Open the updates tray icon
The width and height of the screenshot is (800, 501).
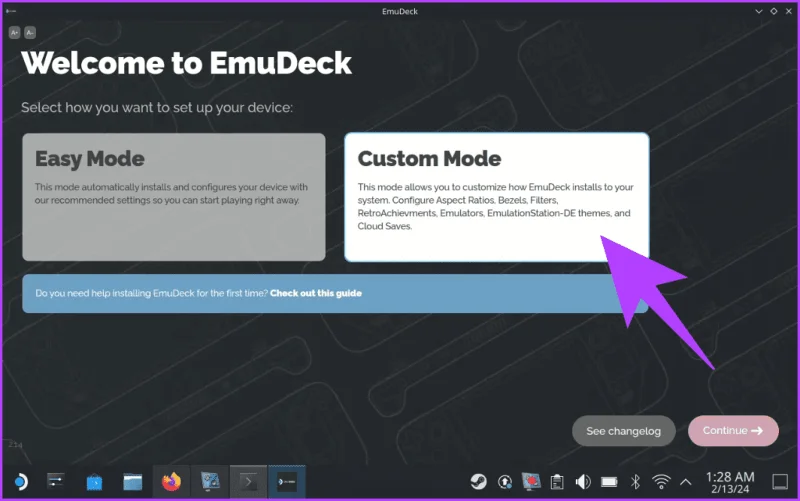click(505, 482)
